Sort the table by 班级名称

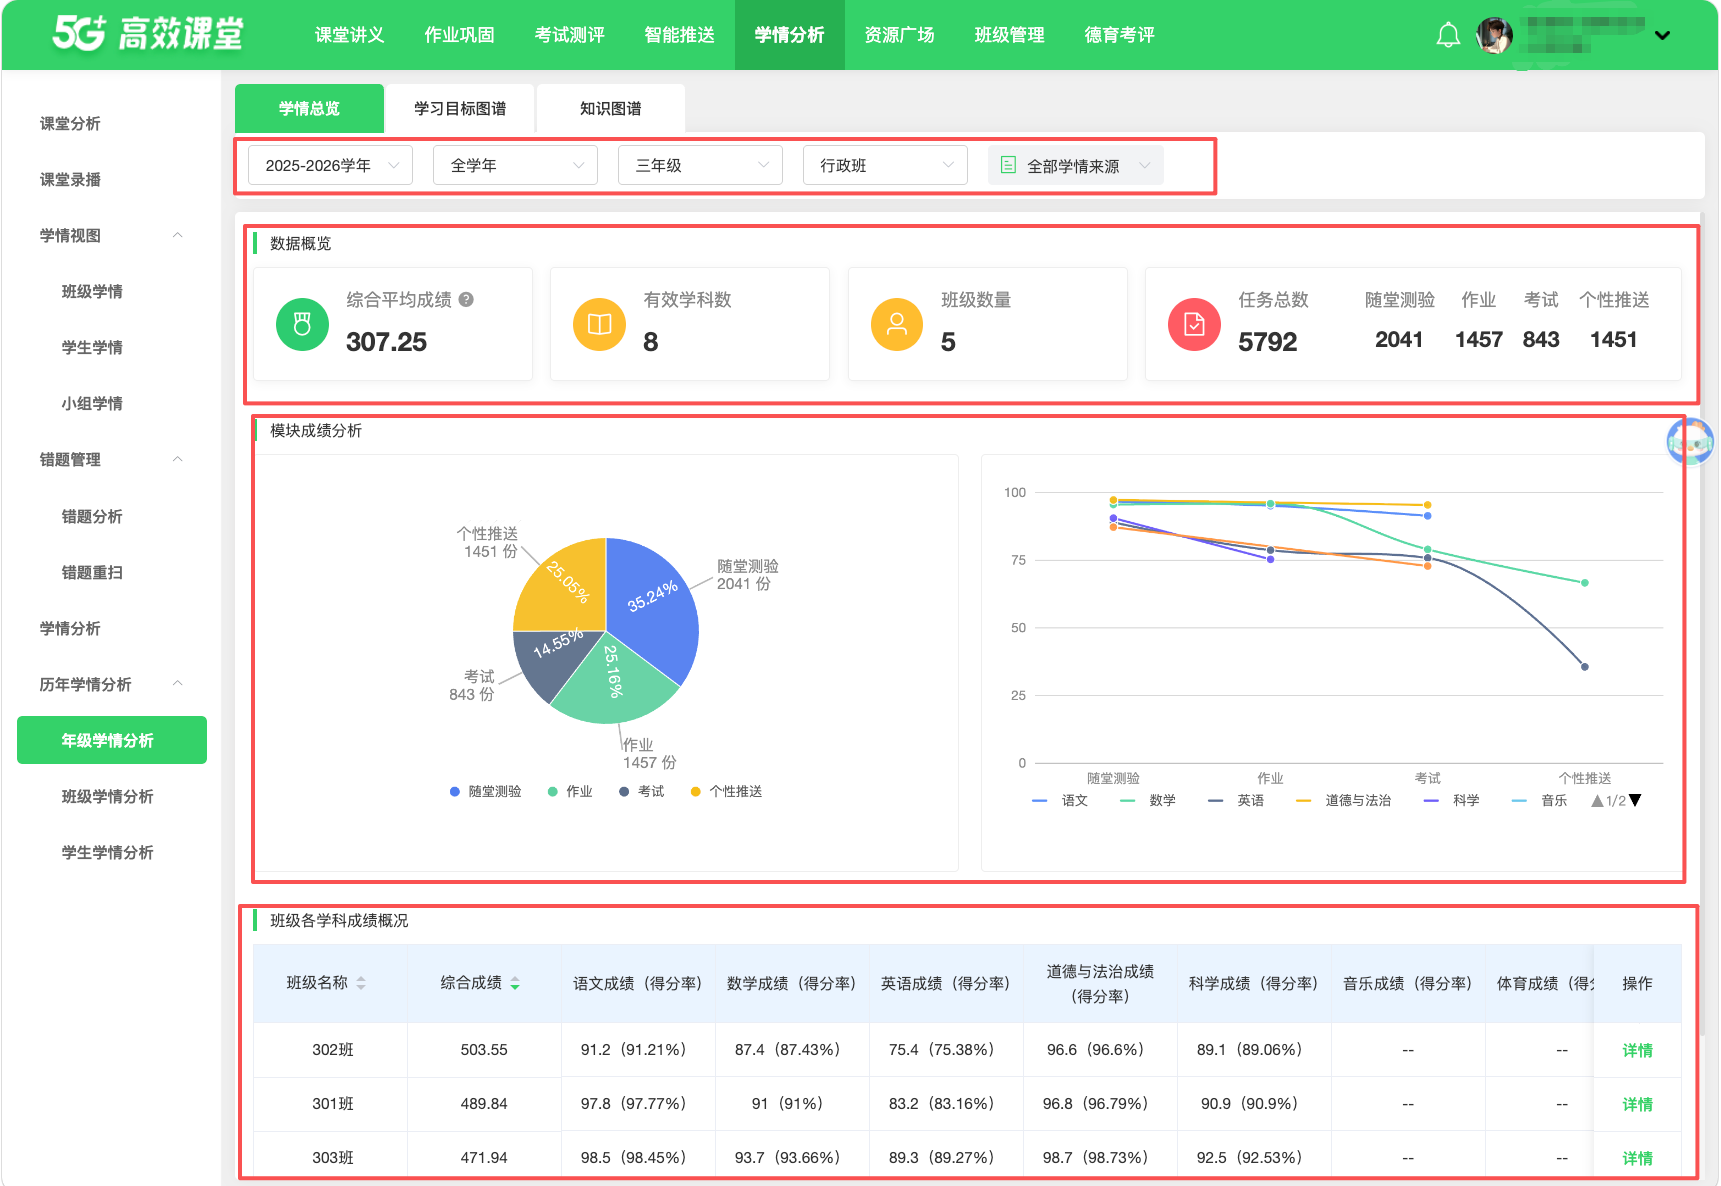pyautogui.click(x=361, y=983)
